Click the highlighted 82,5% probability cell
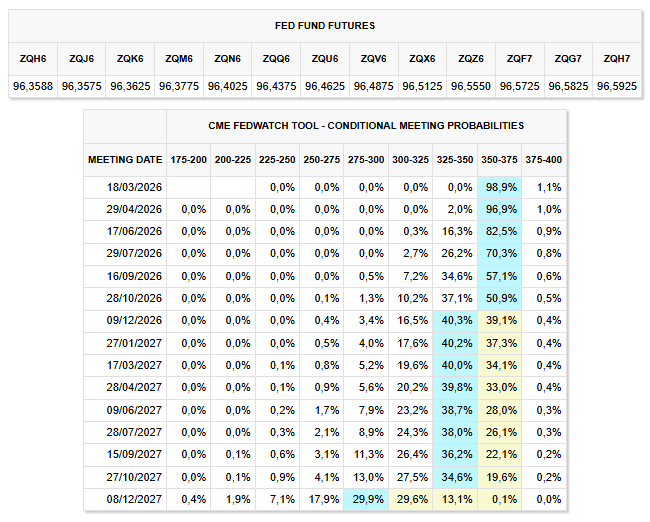The height and width of the screenshot is (522, 650). [x=500, y=231]
